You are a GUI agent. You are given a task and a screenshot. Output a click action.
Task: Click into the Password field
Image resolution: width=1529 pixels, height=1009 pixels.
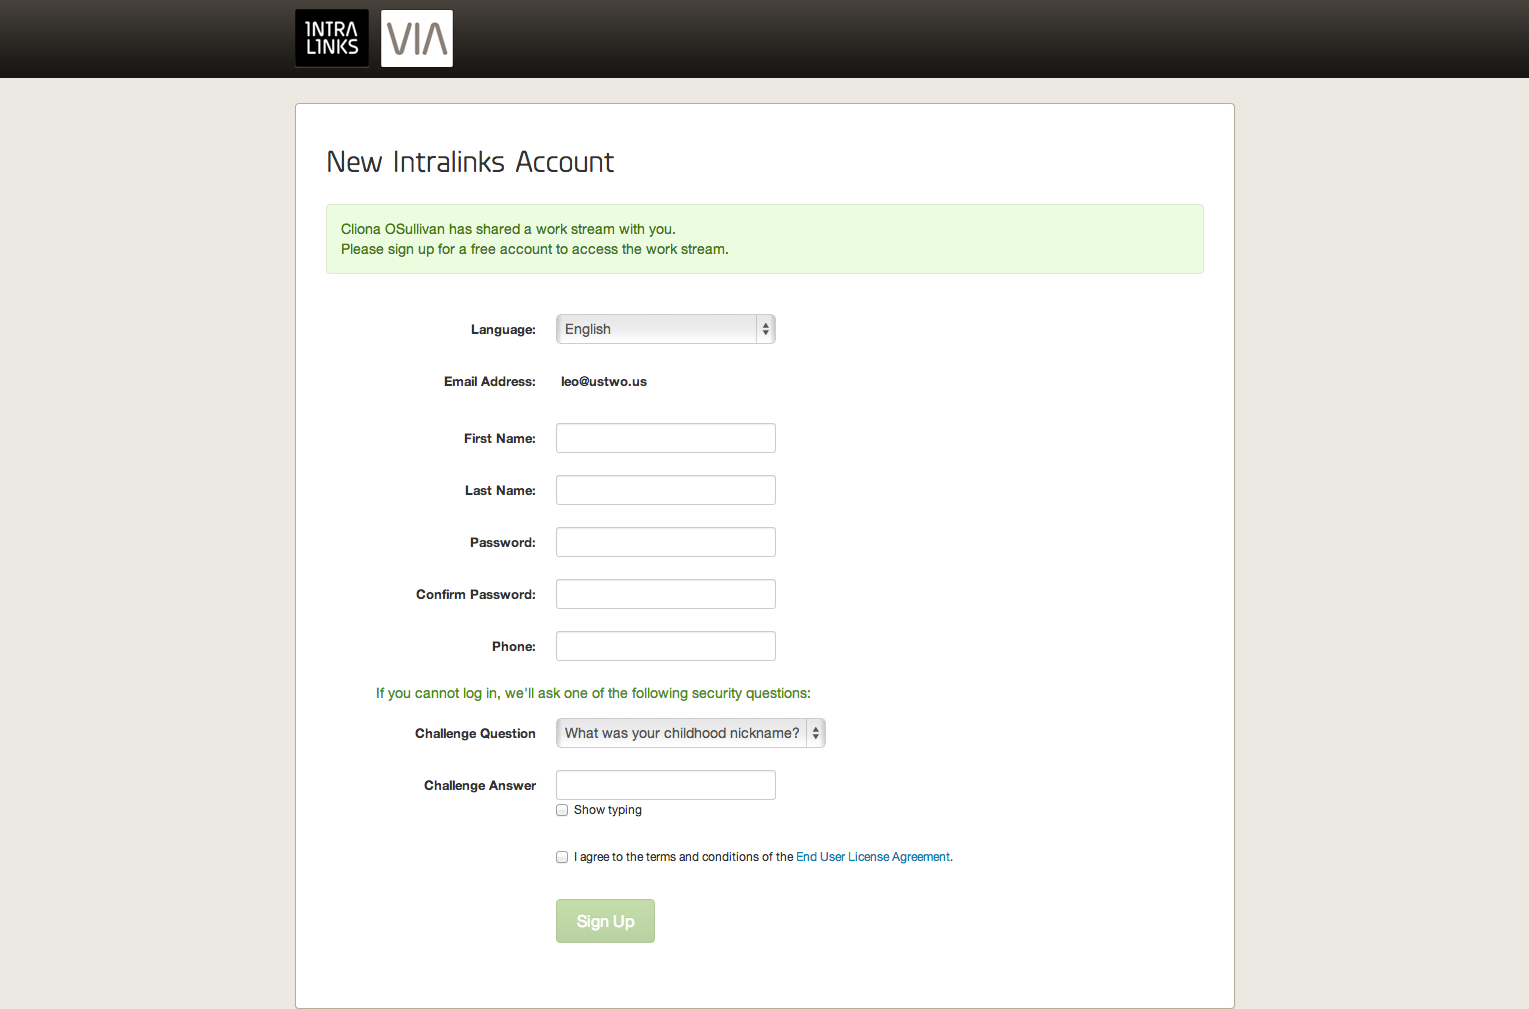(x=666, y=542)
